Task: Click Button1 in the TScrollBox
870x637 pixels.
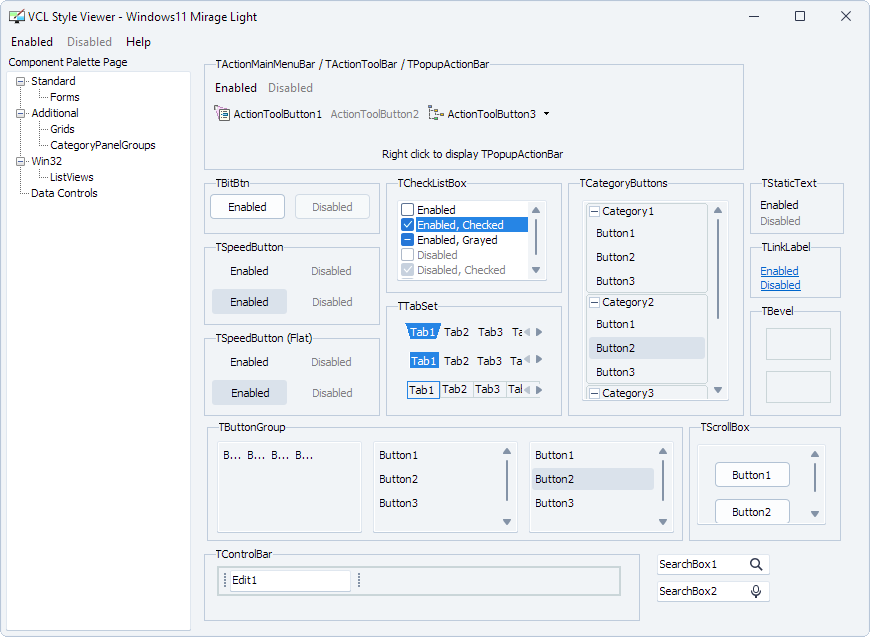Action: tap(752, 475)
